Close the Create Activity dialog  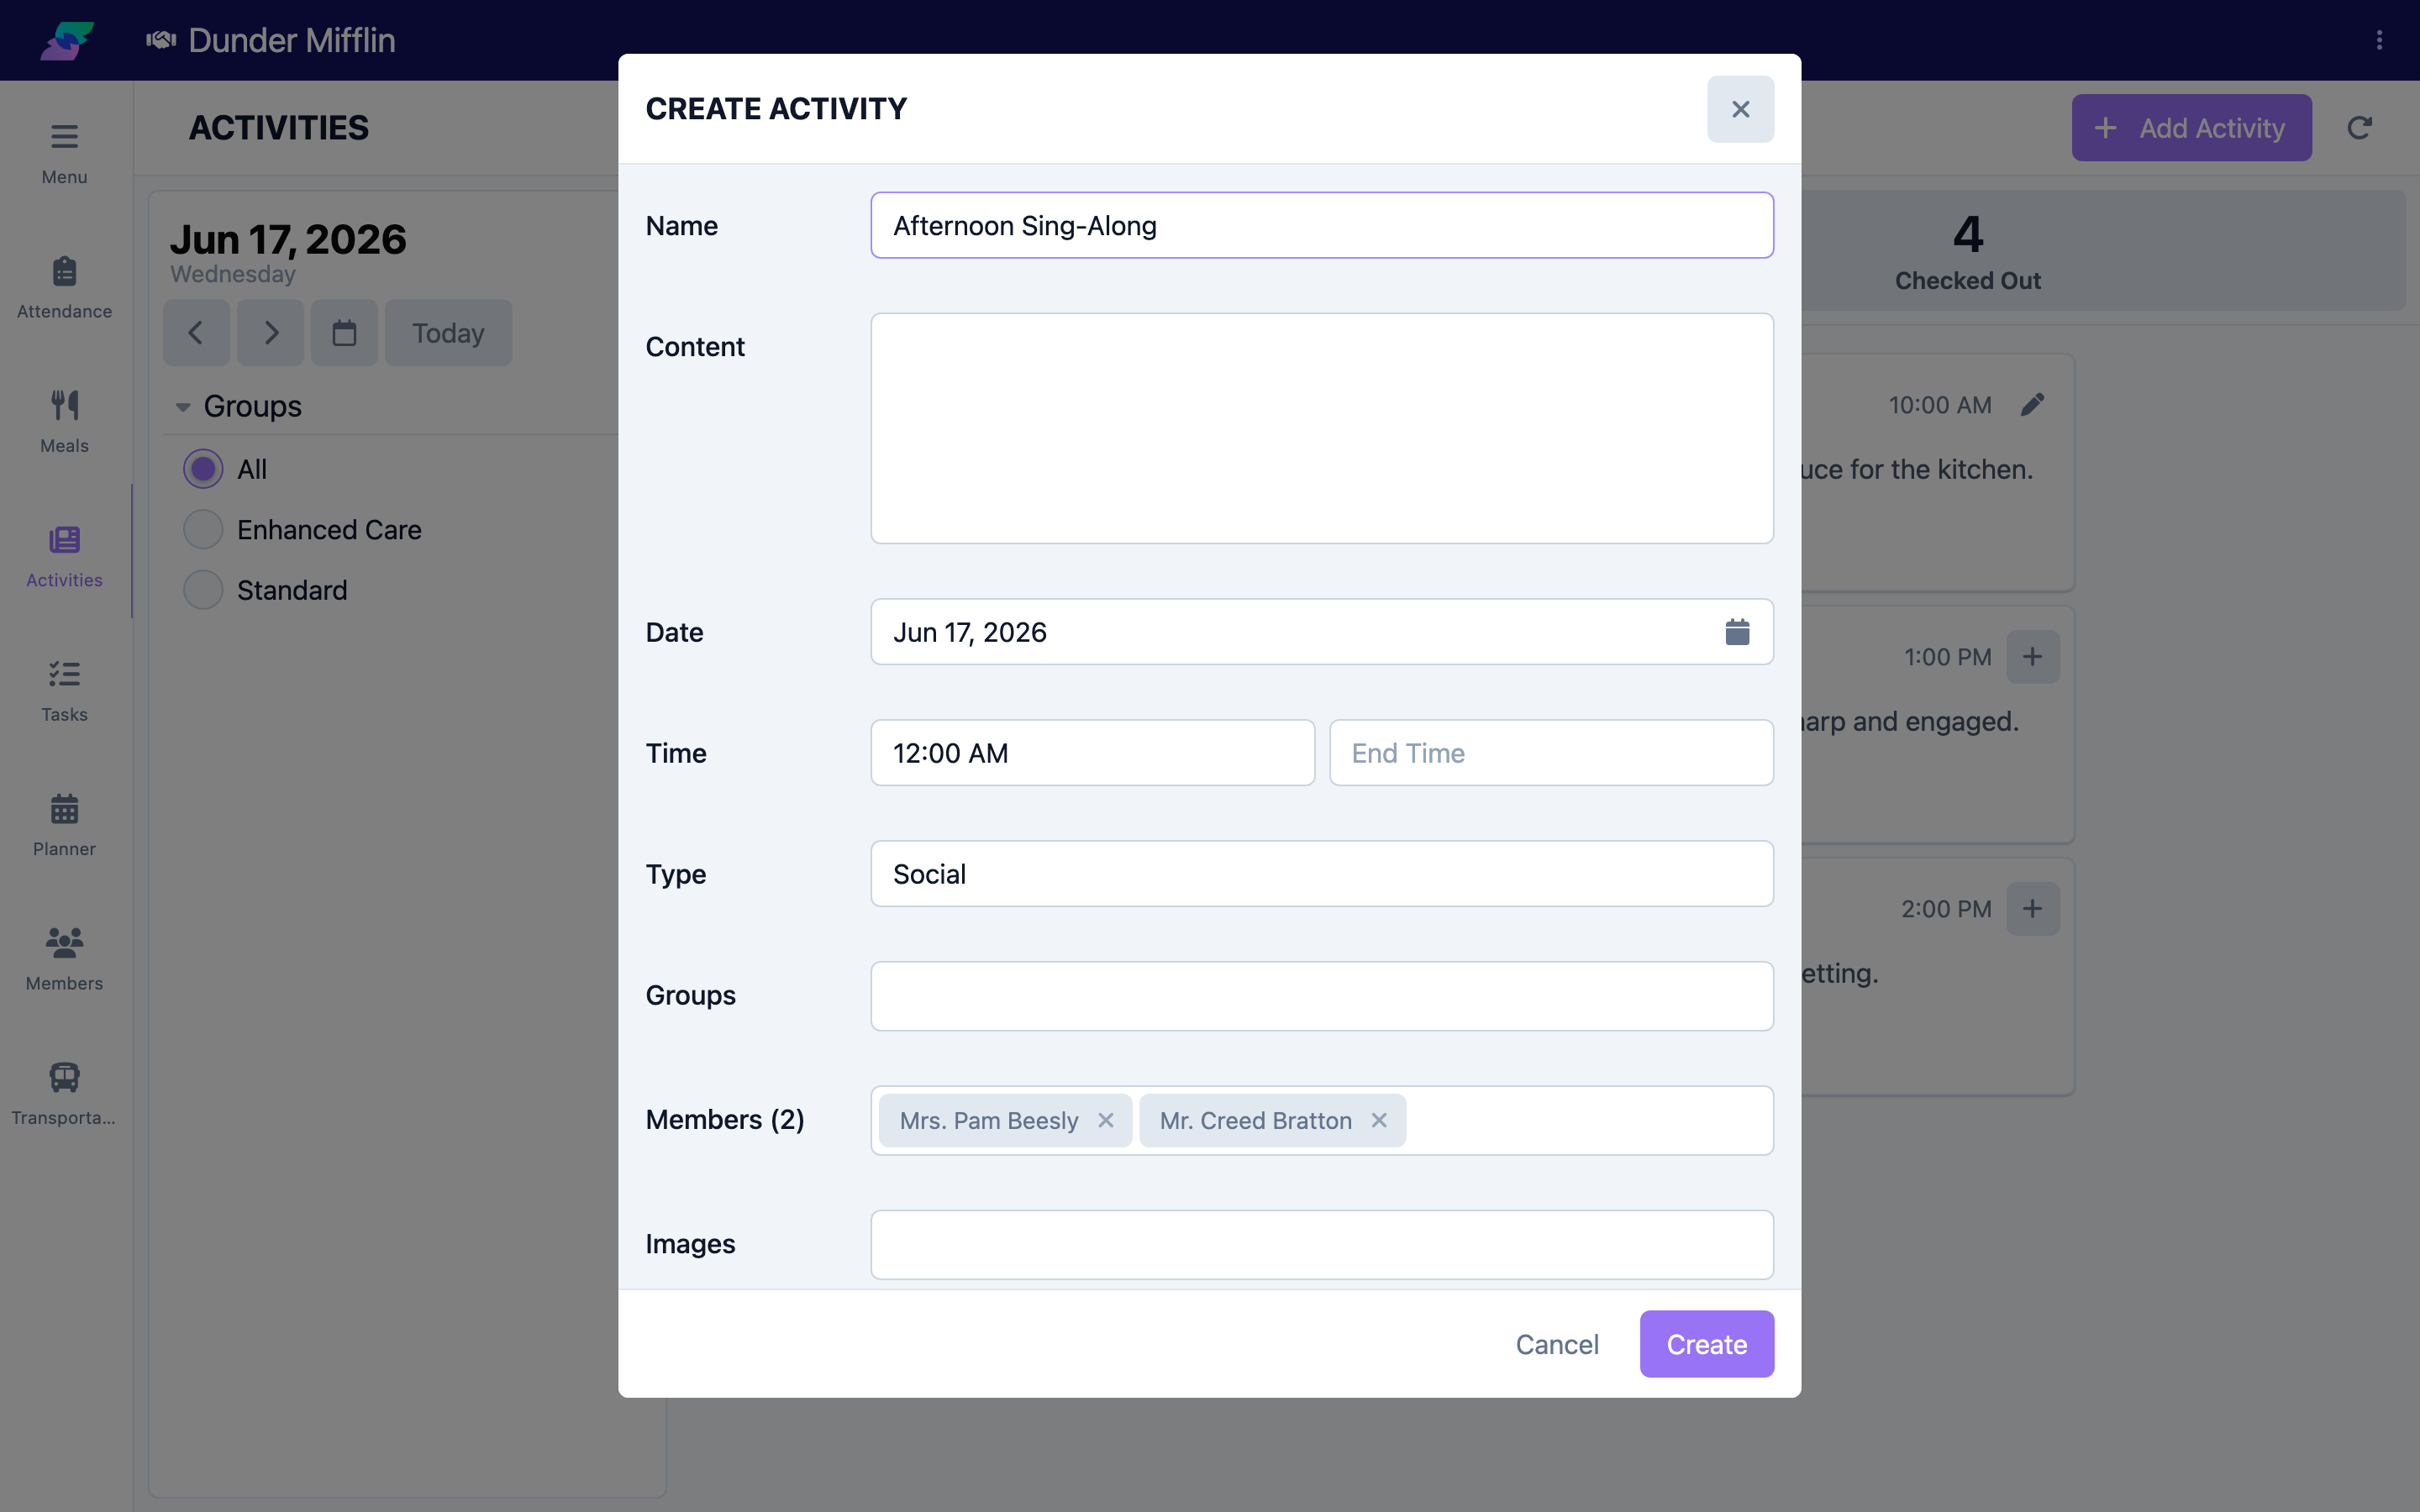click(x=1740, y=109)
